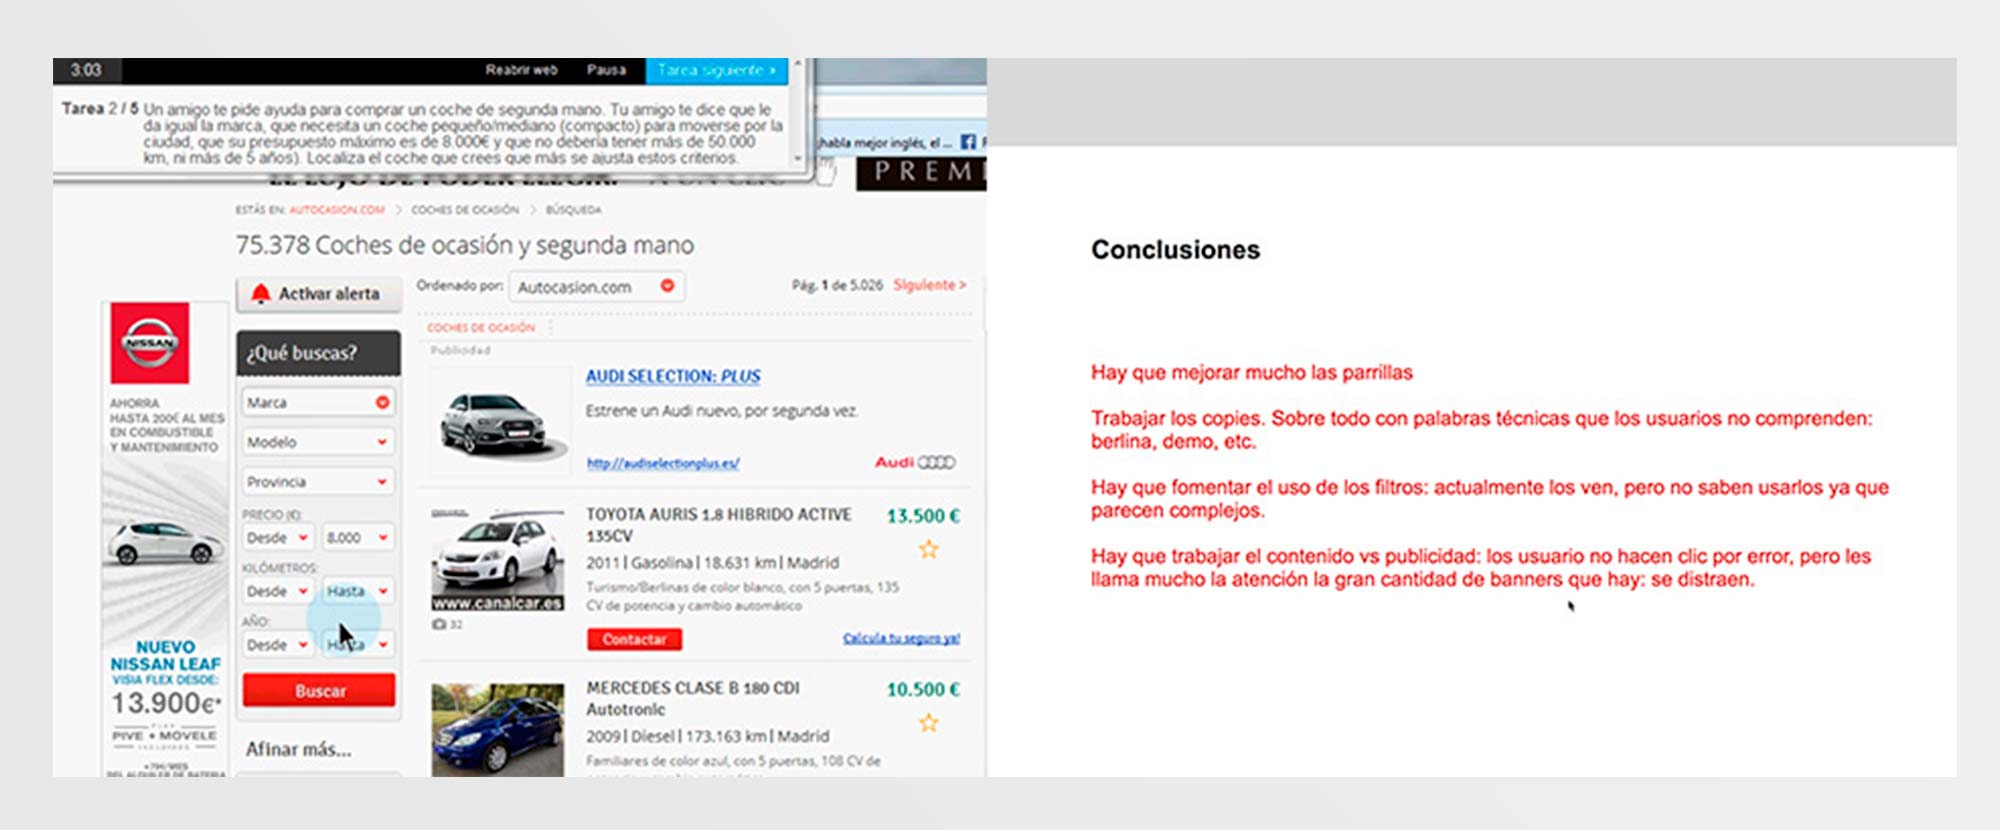
Task: Open COCHES DE OCASIÓN breadcrumb
Action: click(x=465, y=210)
